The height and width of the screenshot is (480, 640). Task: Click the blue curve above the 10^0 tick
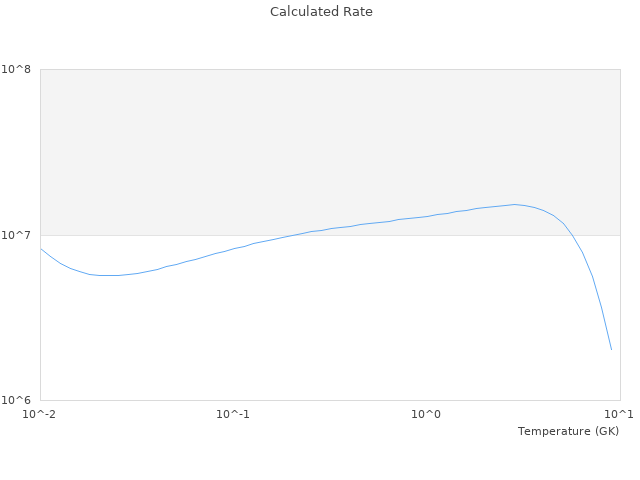427,216
